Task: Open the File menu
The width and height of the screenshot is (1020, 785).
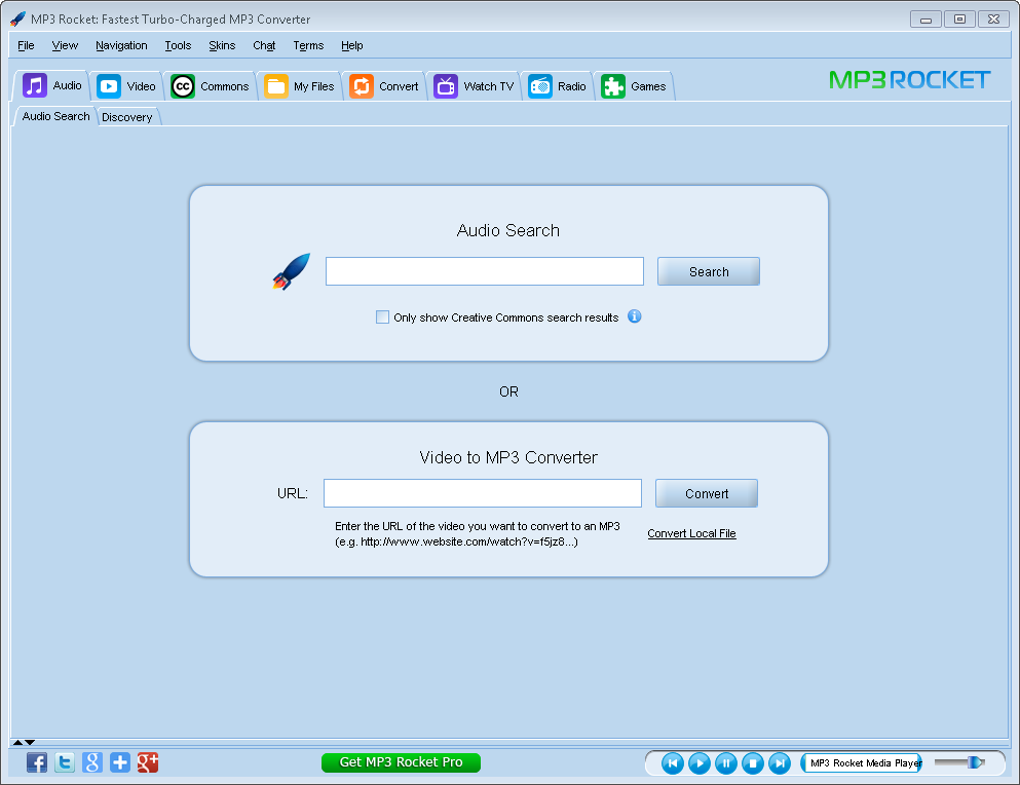Action: point(26,46)
